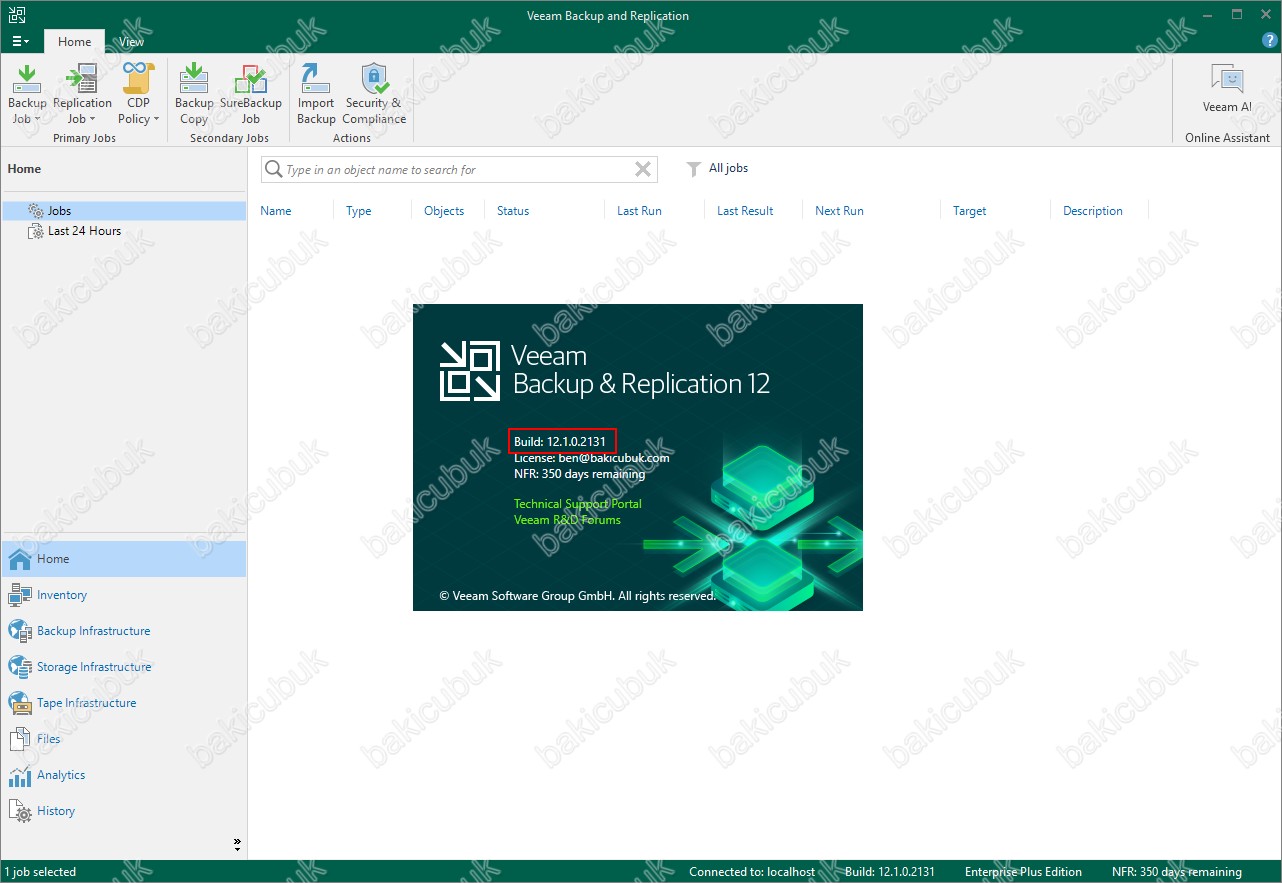Create a Backup Copy job
The height and width of the screenshot is (883, 1282).
coord(194,94)
